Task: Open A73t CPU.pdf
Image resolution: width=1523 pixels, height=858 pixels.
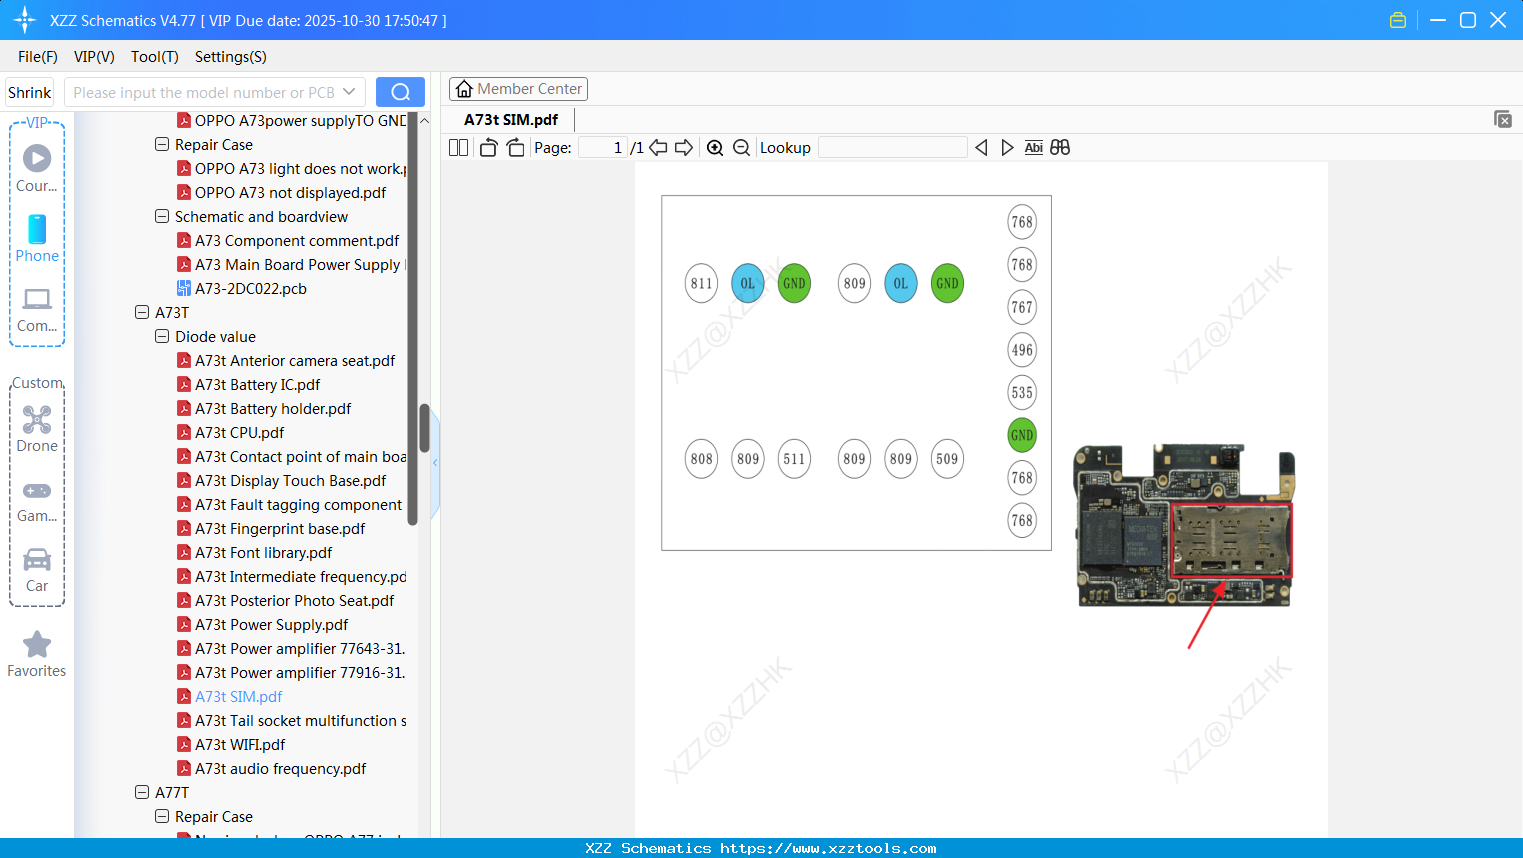Action: coord(239,433)
